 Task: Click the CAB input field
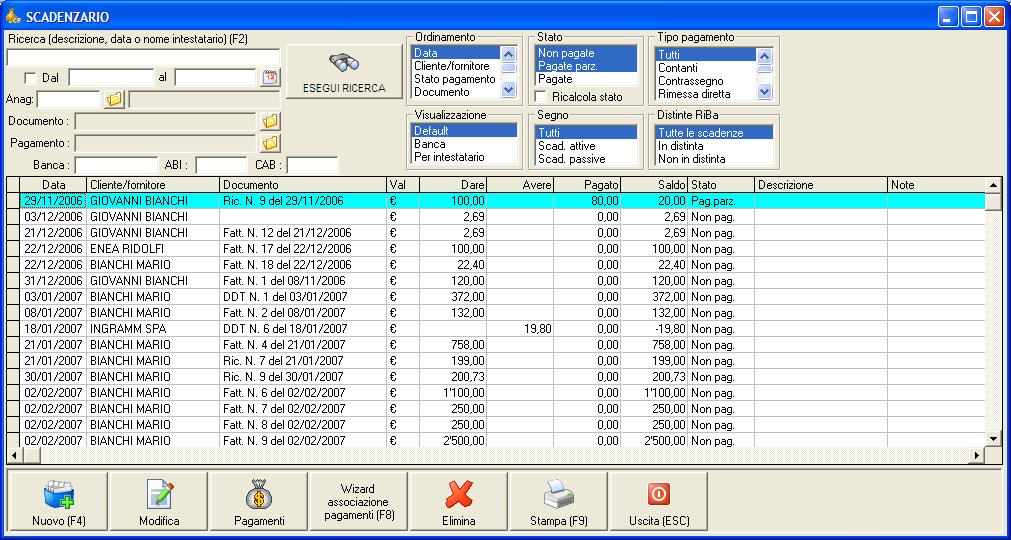(x=312, y=165)
